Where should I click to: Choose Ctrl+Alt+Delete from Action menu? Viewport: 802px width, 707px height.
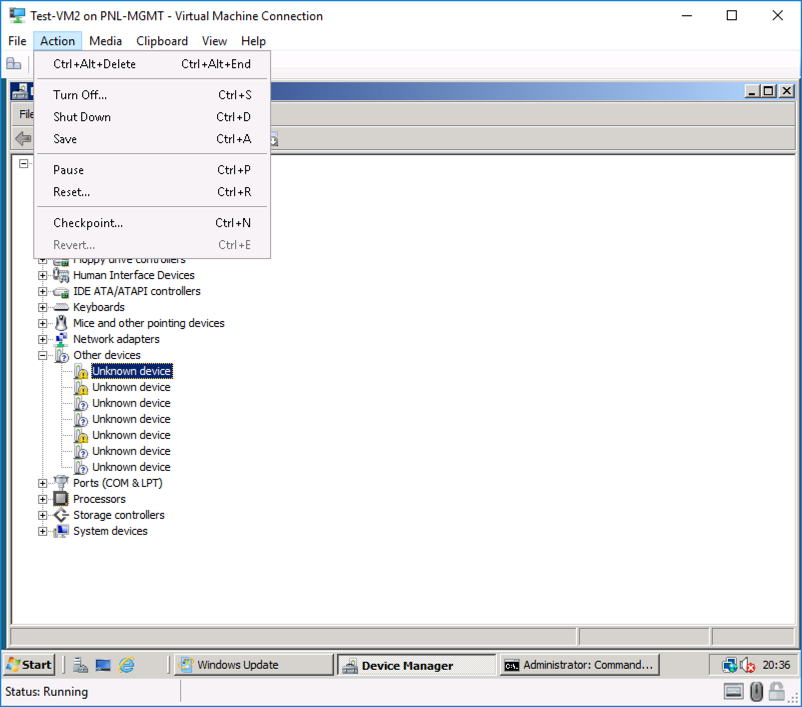pos(152,64)
